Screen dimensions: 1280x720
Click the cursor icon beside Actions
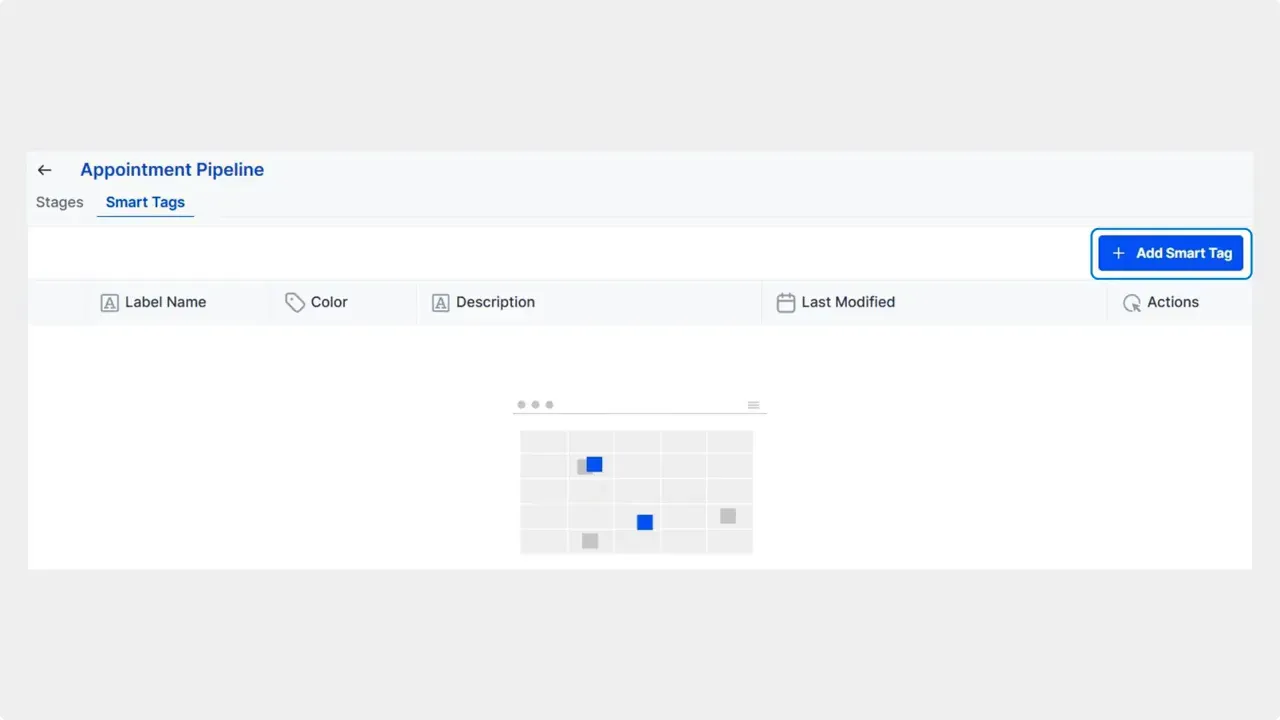click(1131, 302)
